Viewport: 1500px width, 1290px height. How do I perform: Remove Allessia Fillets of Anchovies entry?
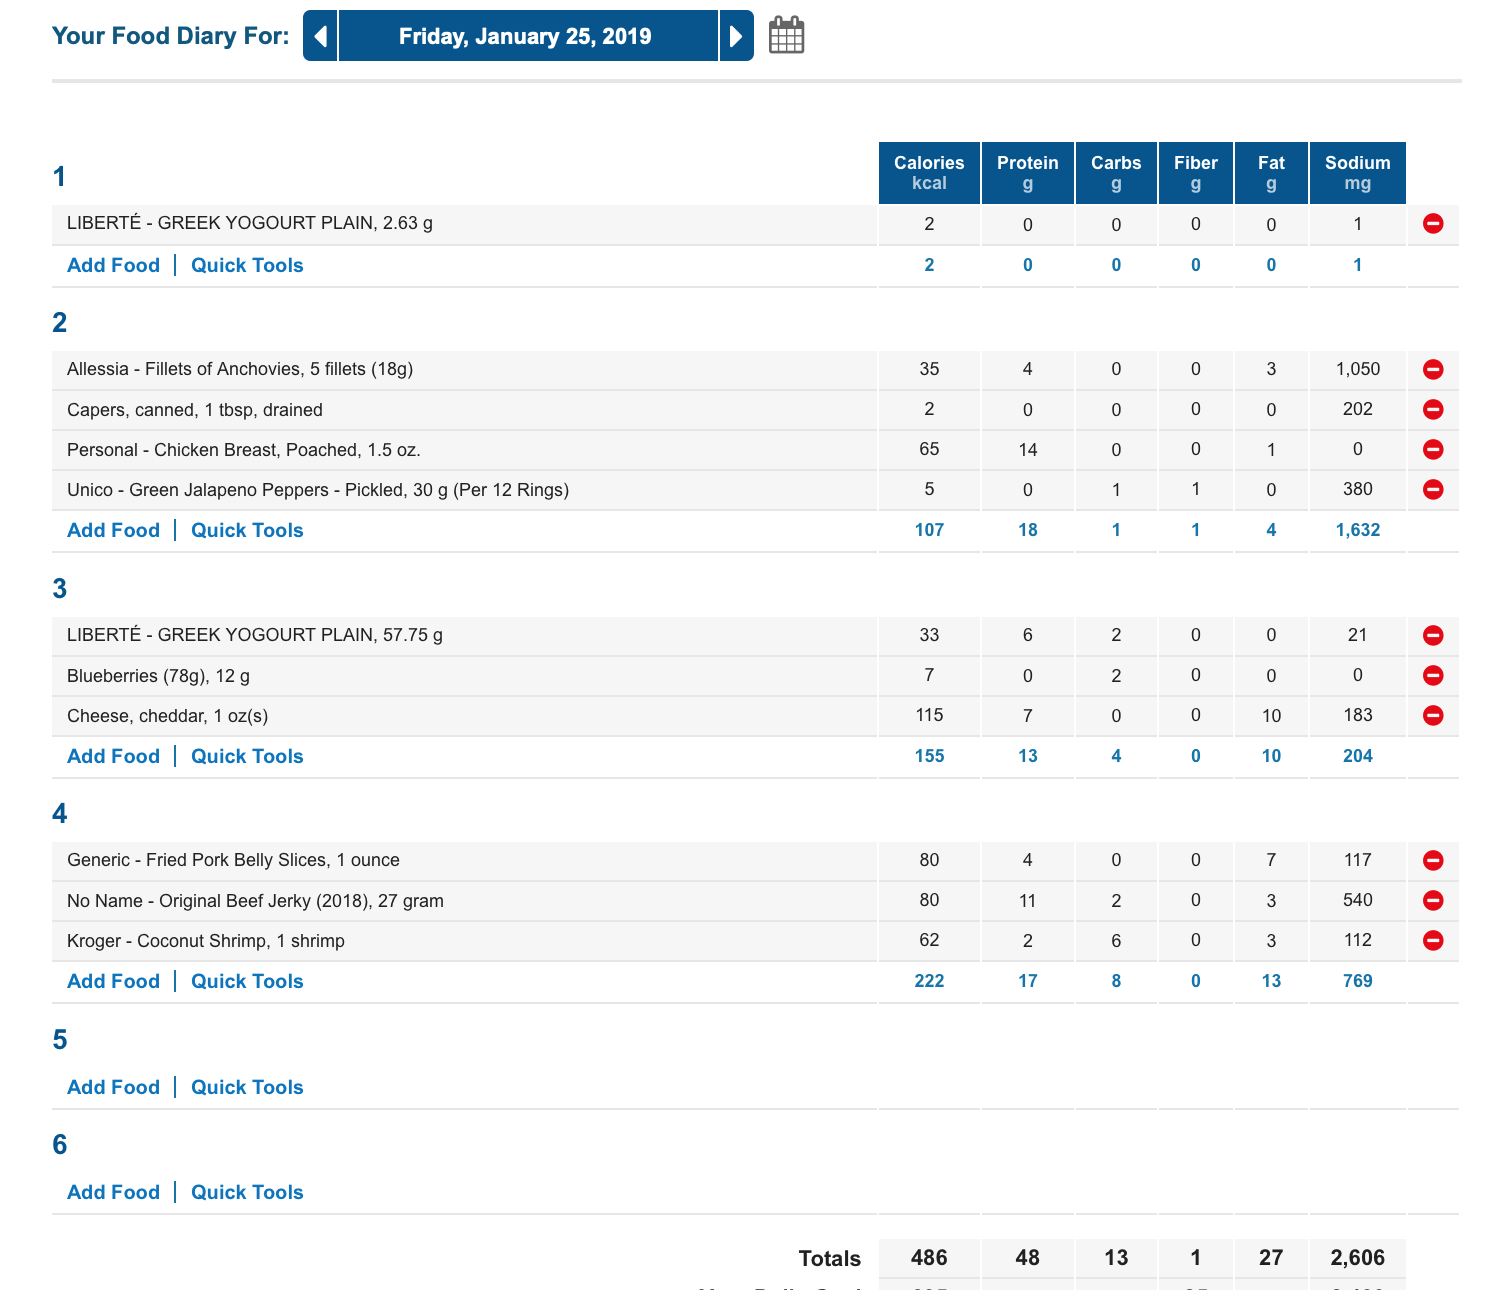click(1433, 369)
